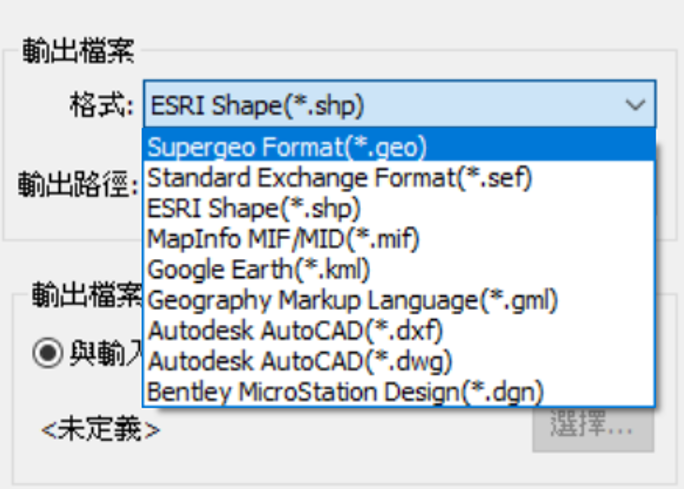Choose Standard Exchange Format(*.sef) option
The image size is (684, 489).
point(399,177)
